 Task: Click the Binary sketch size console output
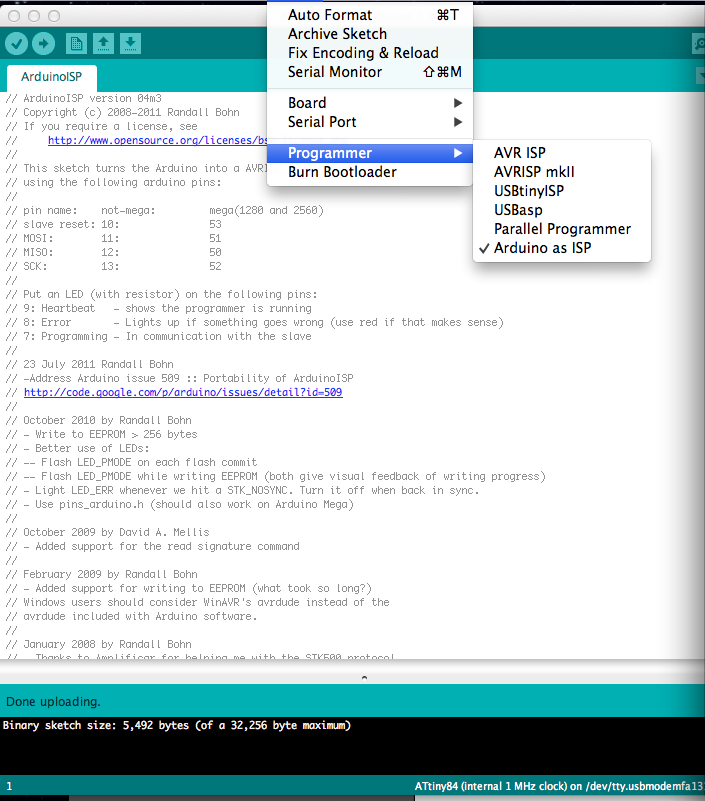(x=177, y=725)
